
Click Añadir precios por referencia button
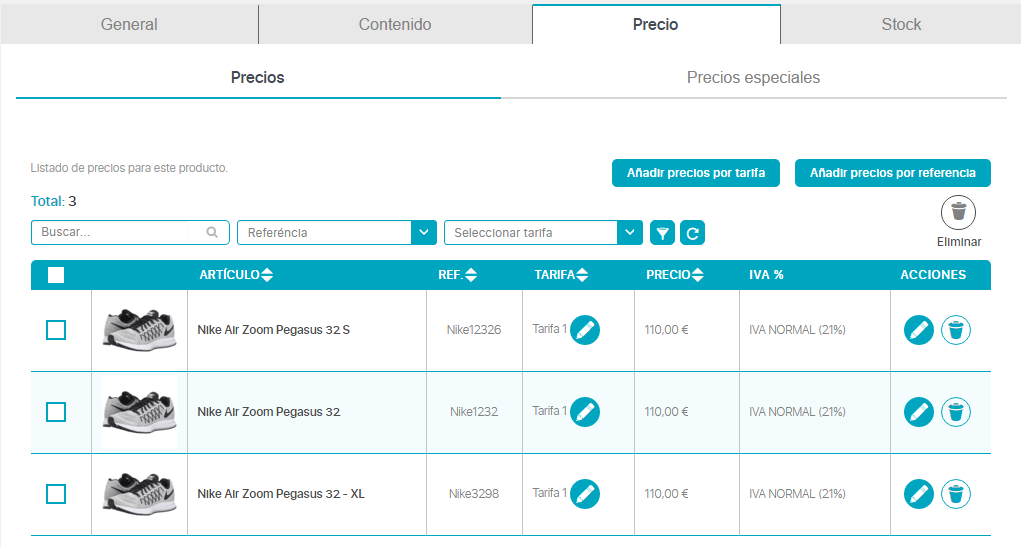tap(893, 173)
